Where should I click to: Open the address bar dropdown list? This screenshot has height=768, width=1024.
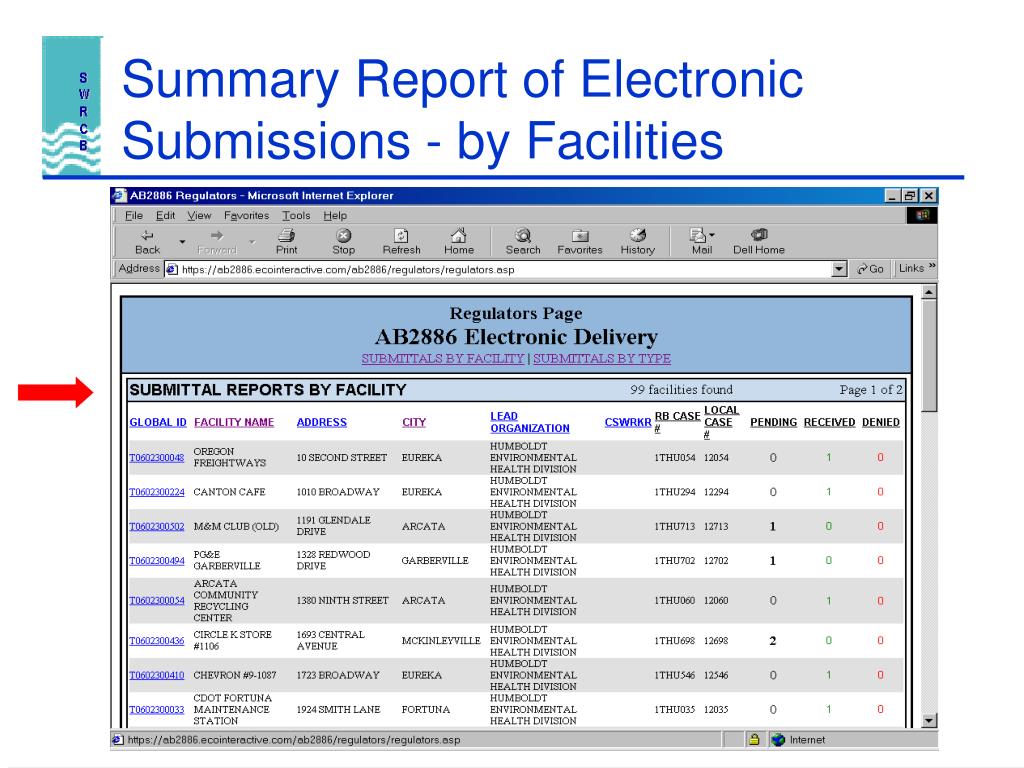pos(839,269)
